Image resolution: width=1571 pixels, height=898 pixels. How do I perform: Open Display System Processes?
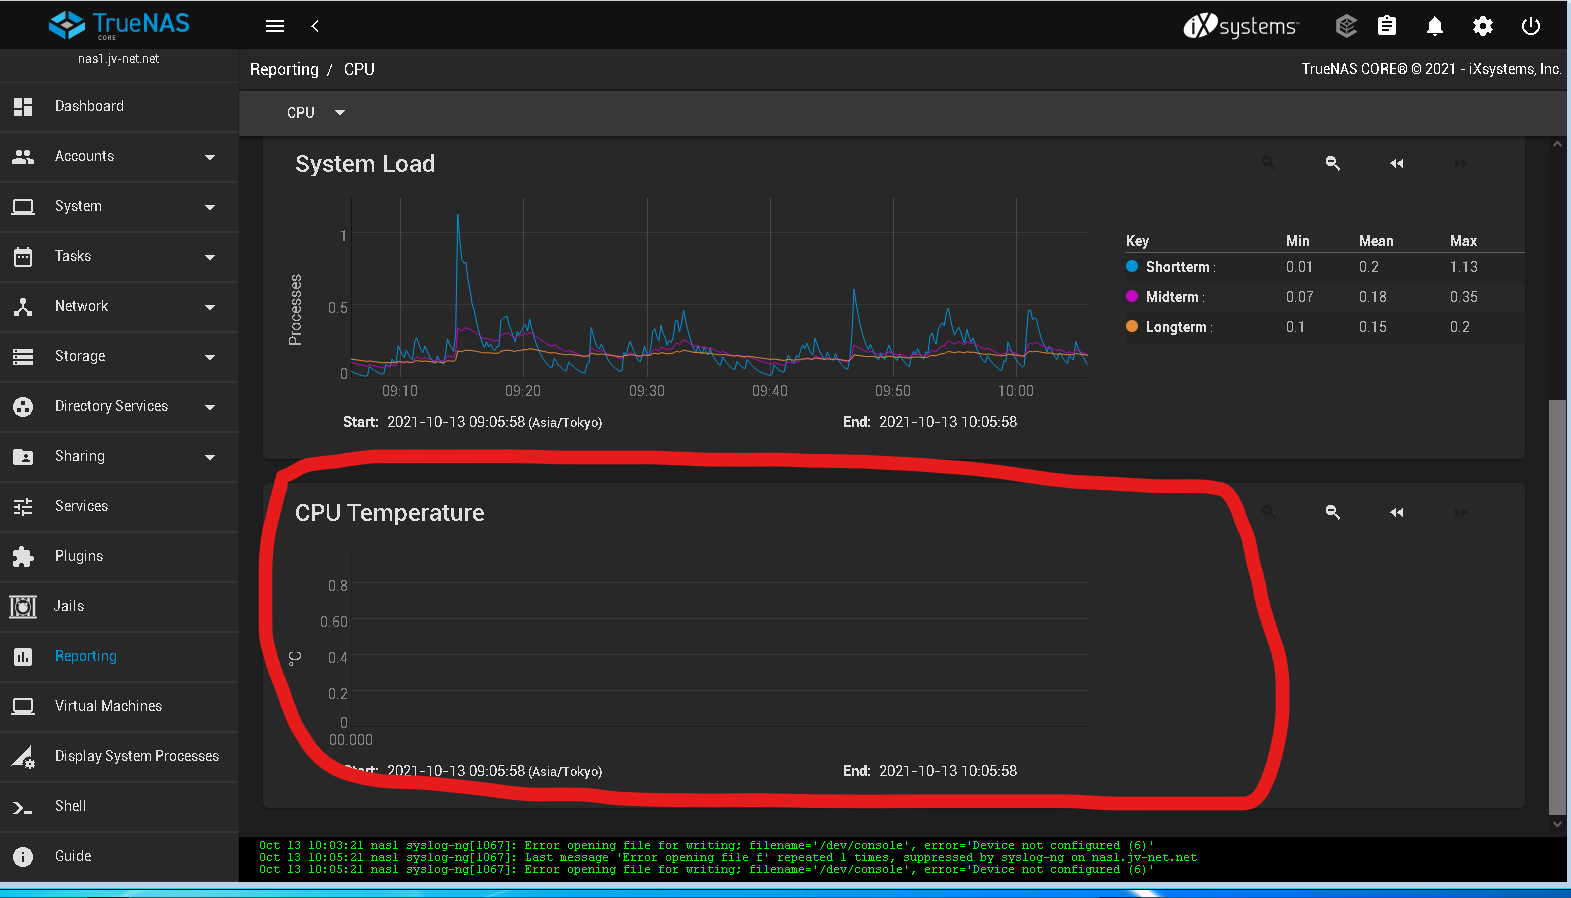tap(119, 756)
